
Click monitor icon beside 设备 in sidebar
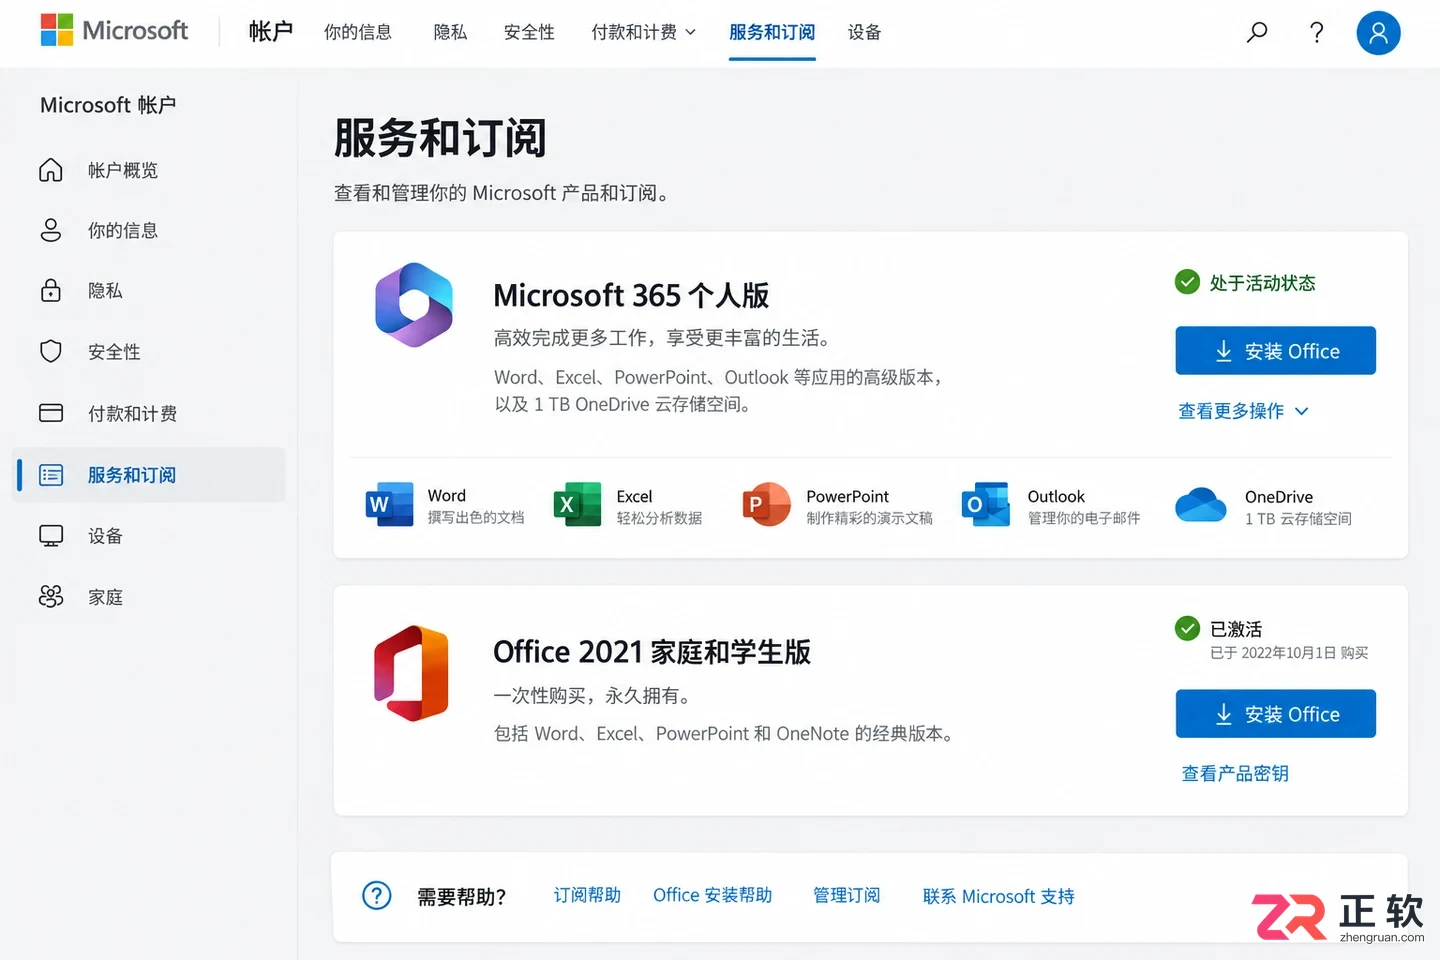(51, 536)
